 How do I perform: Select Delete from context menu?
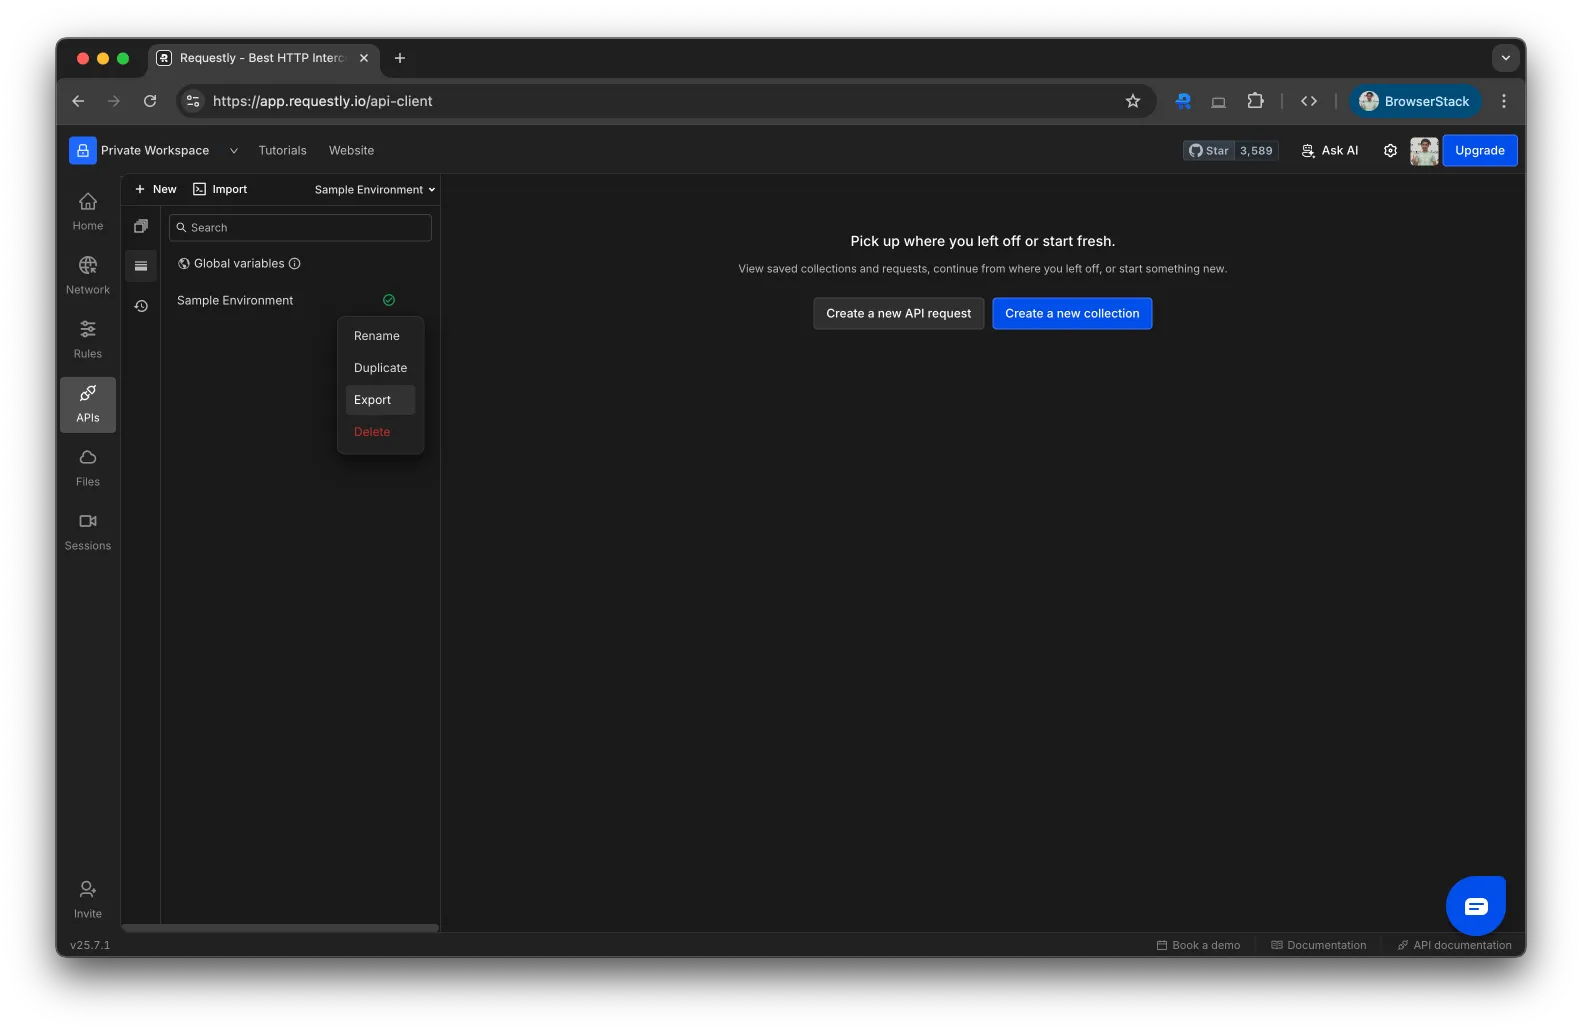(x=380, y=432)
